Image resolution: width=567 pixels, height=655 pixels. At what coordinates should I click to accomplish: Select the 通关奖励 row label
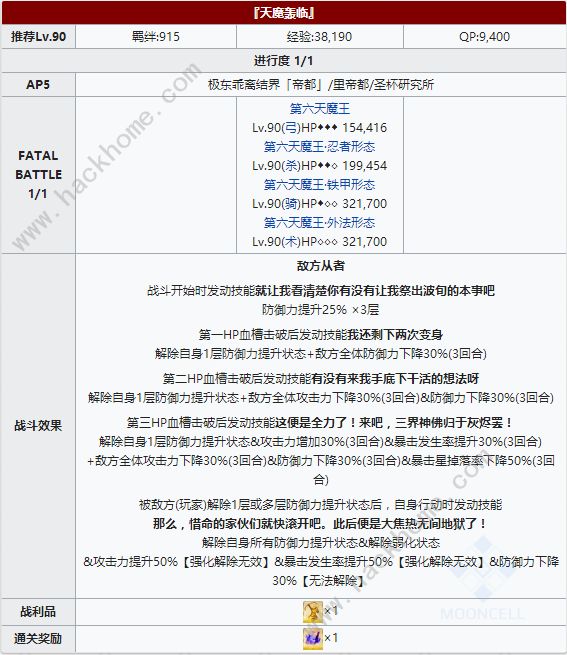point(38,639)
